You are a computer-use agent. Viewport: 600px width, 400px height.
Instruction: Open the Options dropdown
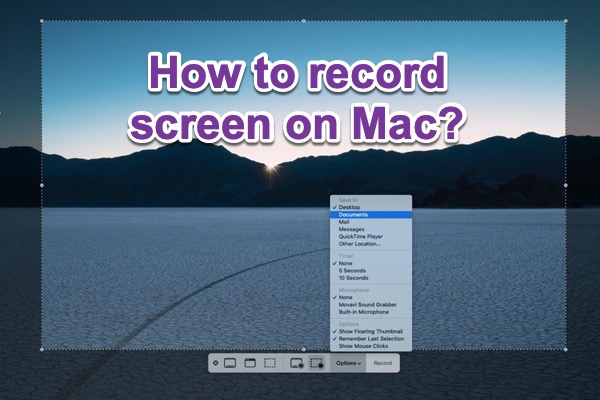[x=348, y=363]
